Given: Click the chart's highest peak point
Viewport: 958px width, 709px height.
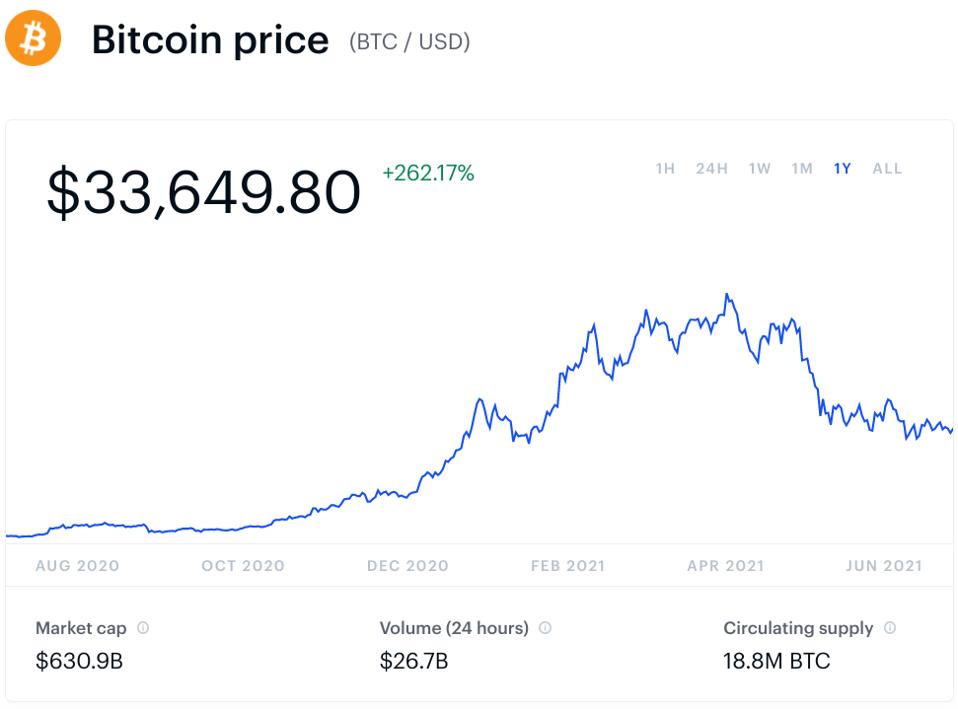Looking at the screenshot, I should click(727, 295).
